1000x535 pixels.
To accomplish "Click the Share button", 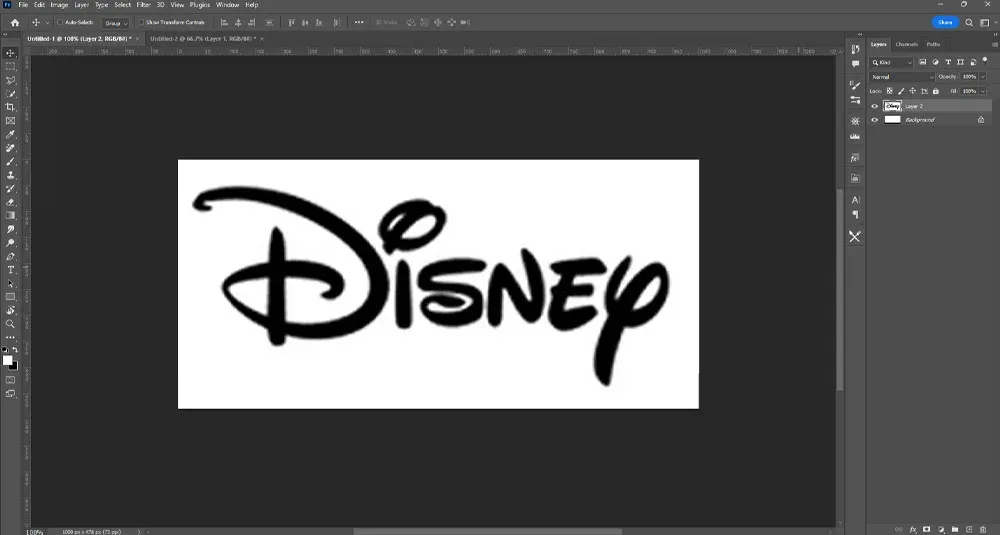I will (x=945, y=22).
